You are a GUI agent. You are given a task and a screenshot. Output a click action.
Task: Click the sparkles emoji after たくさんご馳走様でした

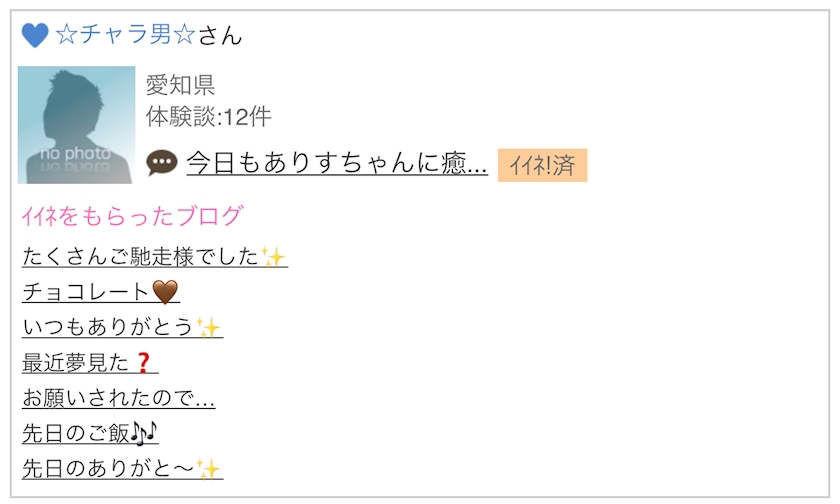coord(273,257)
